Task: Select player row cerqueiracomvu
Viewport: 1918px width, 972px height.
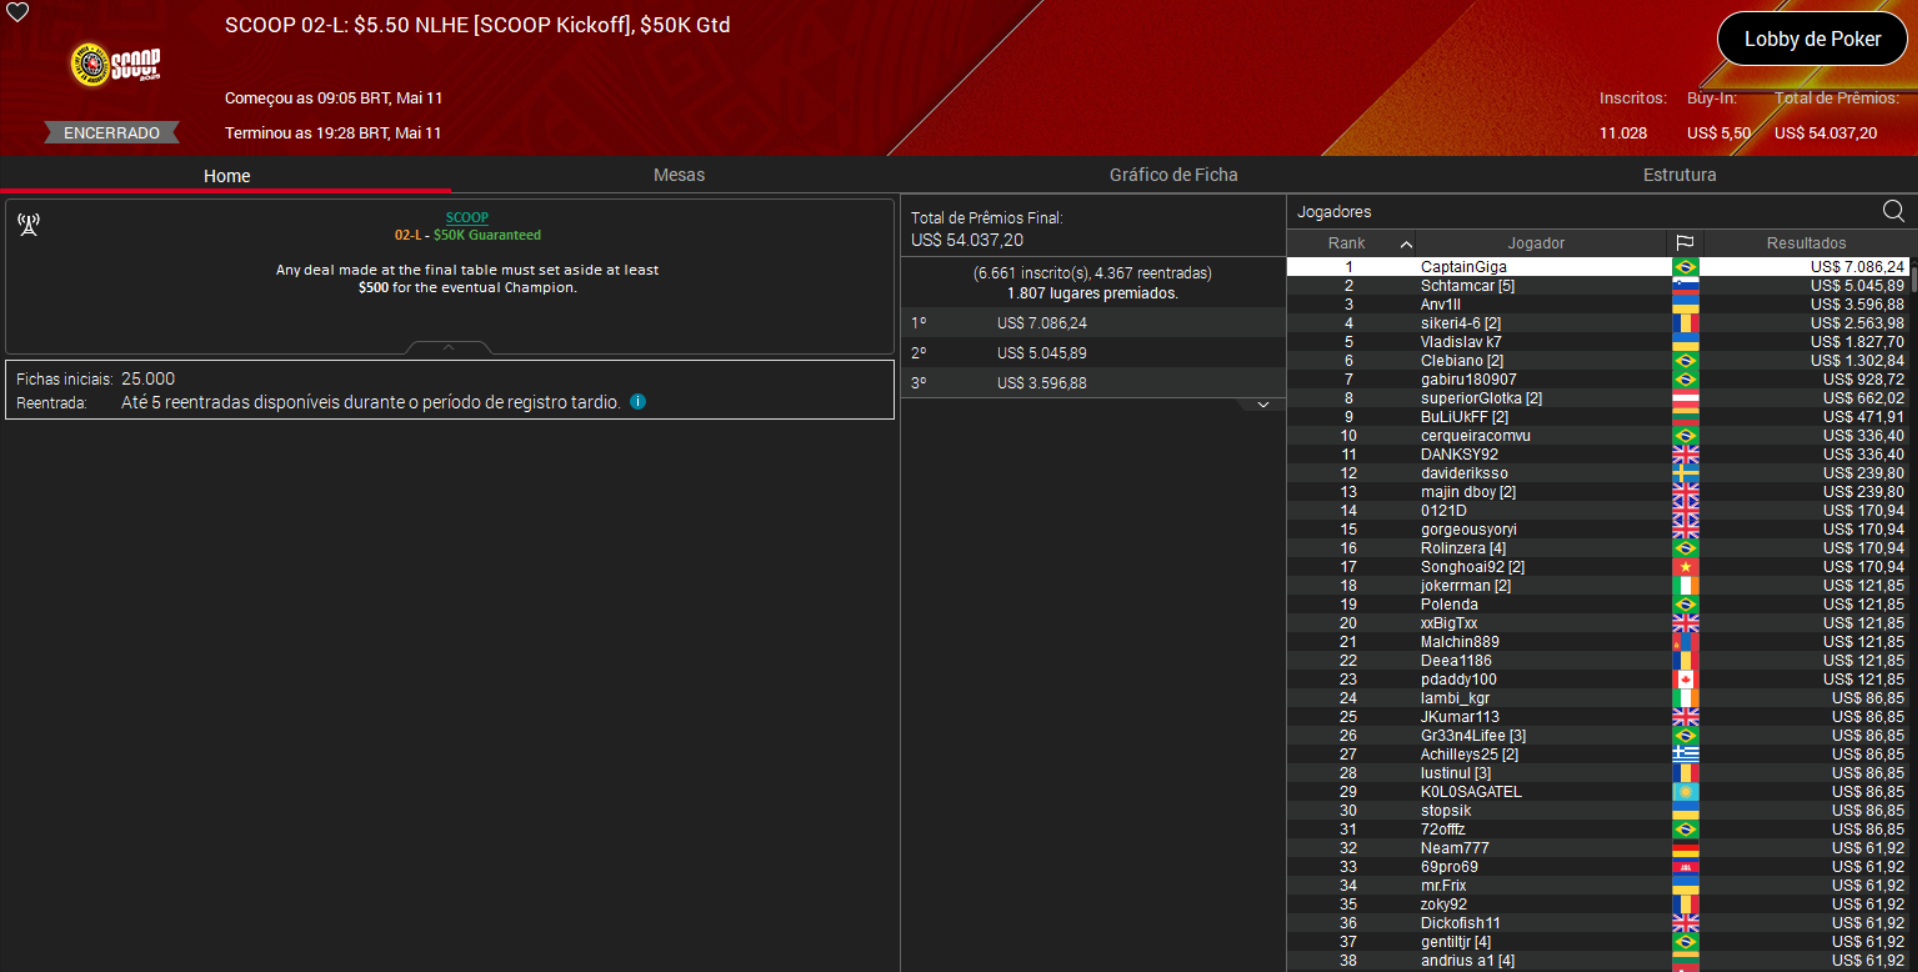Action: click(1598, 436)
